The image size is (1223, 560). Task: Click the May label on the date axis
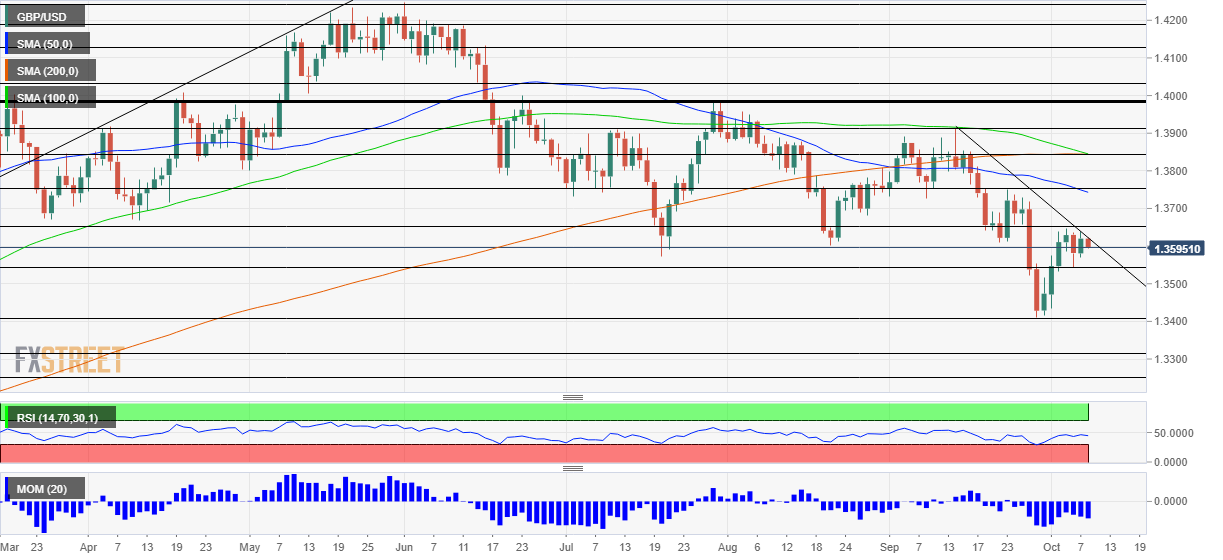click(251, 548)
